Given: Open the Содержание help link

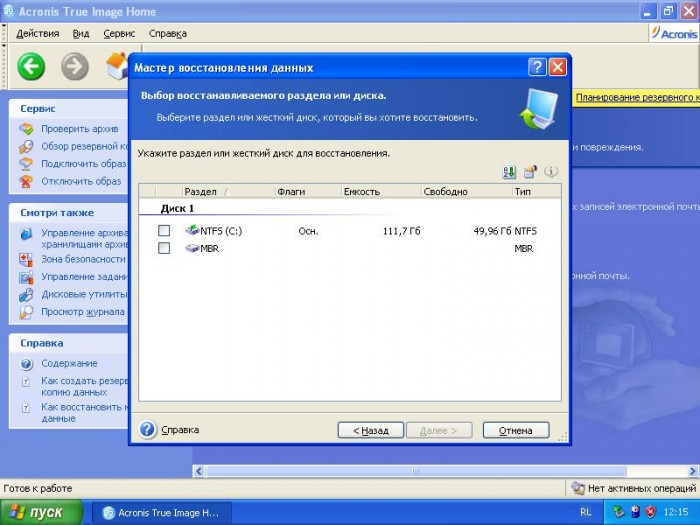Looking at the screenshot, I should coord(69,364).
